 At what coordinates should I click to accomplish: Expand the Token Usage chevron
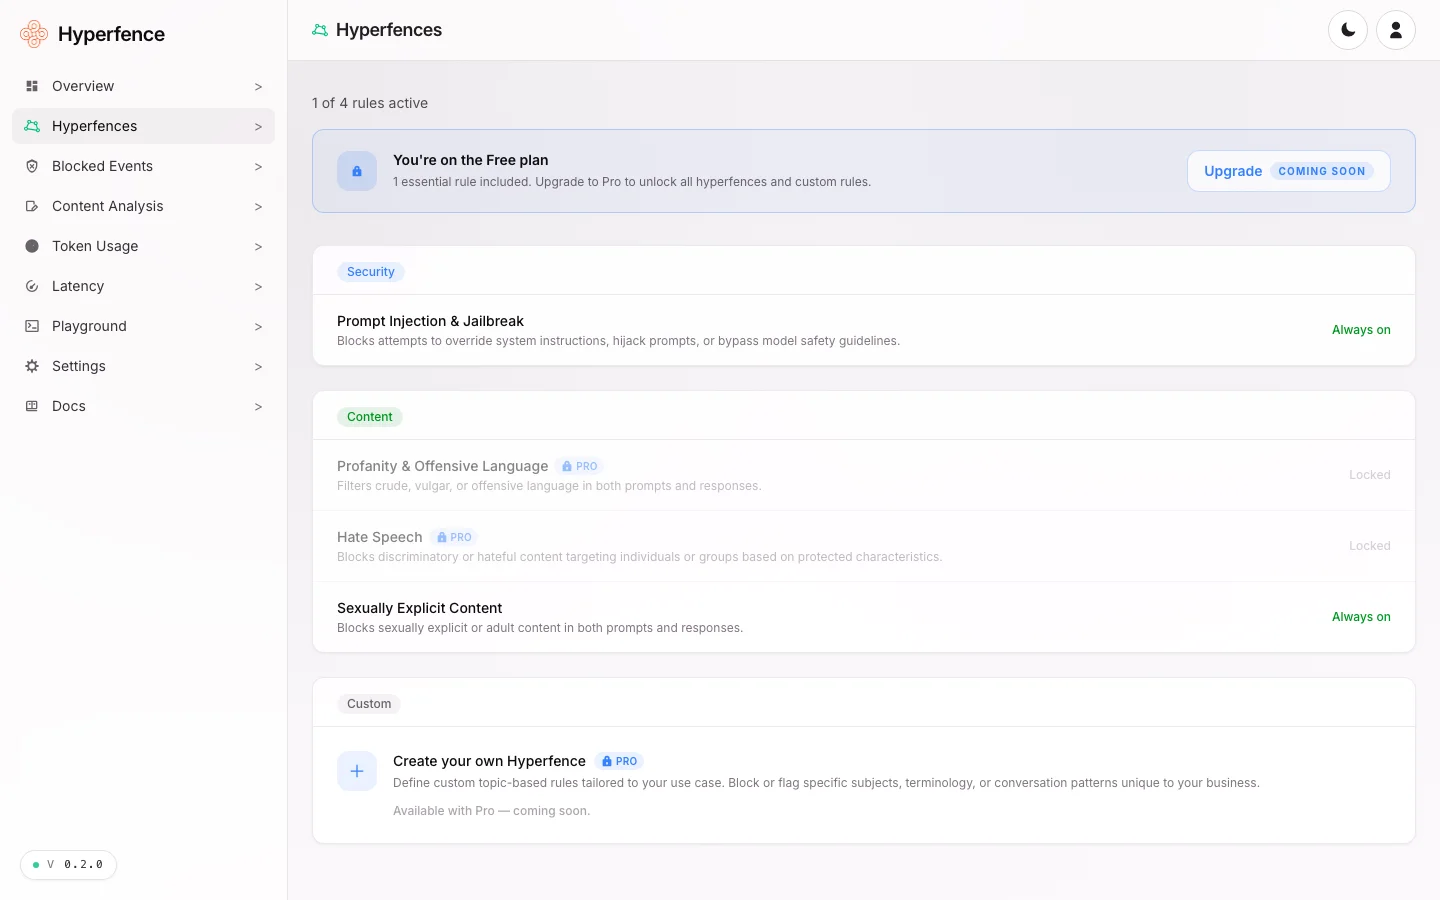tap(258, 247)
